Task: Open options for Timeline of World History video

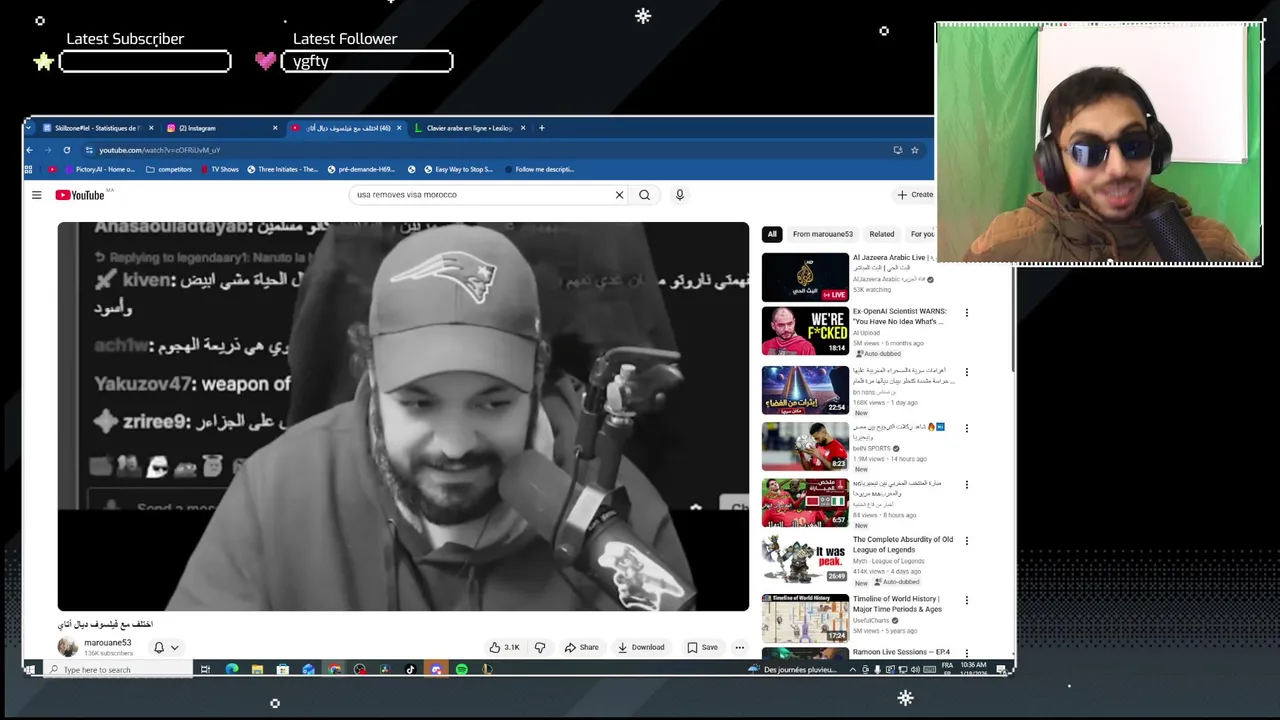Action: pyautogui.click(x=966, y=600)
